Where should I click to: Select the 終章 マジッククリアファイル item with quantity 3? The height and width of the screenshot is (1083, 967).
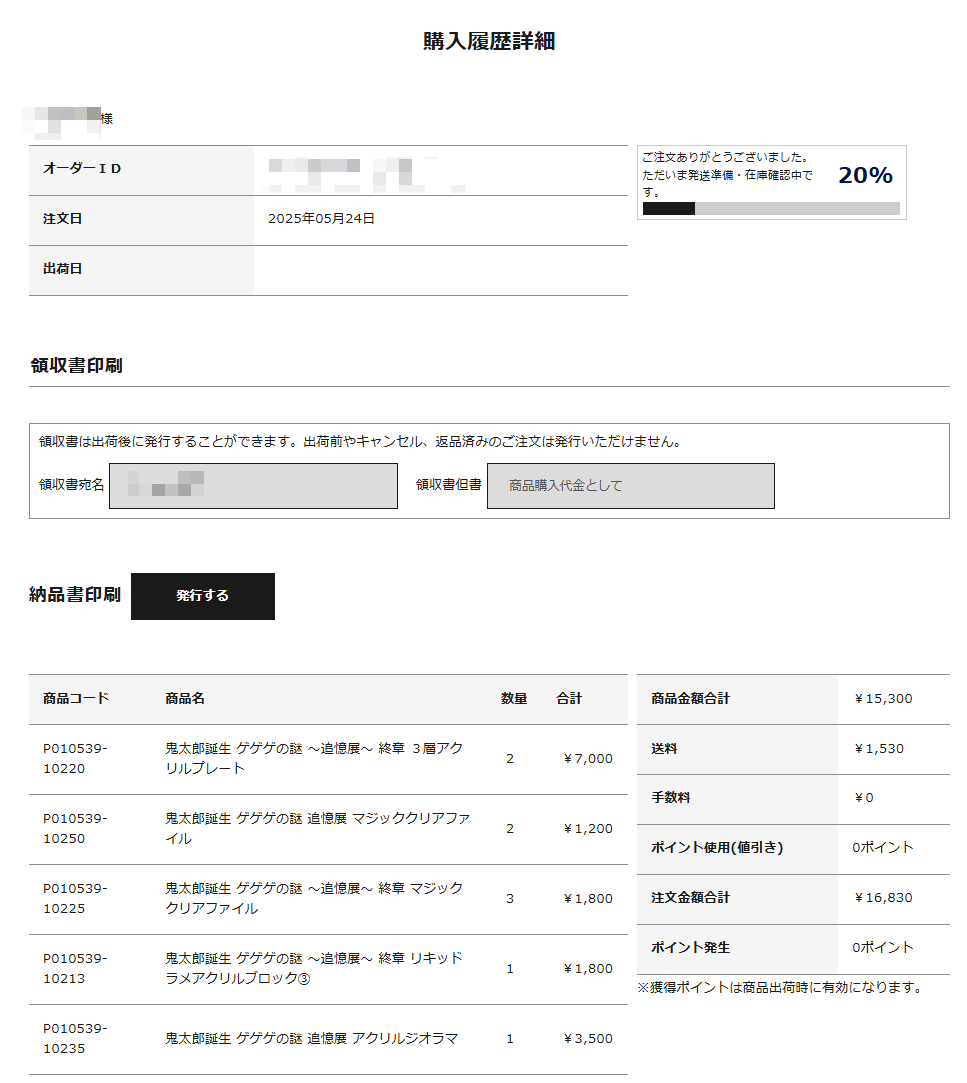pos(313,898)
